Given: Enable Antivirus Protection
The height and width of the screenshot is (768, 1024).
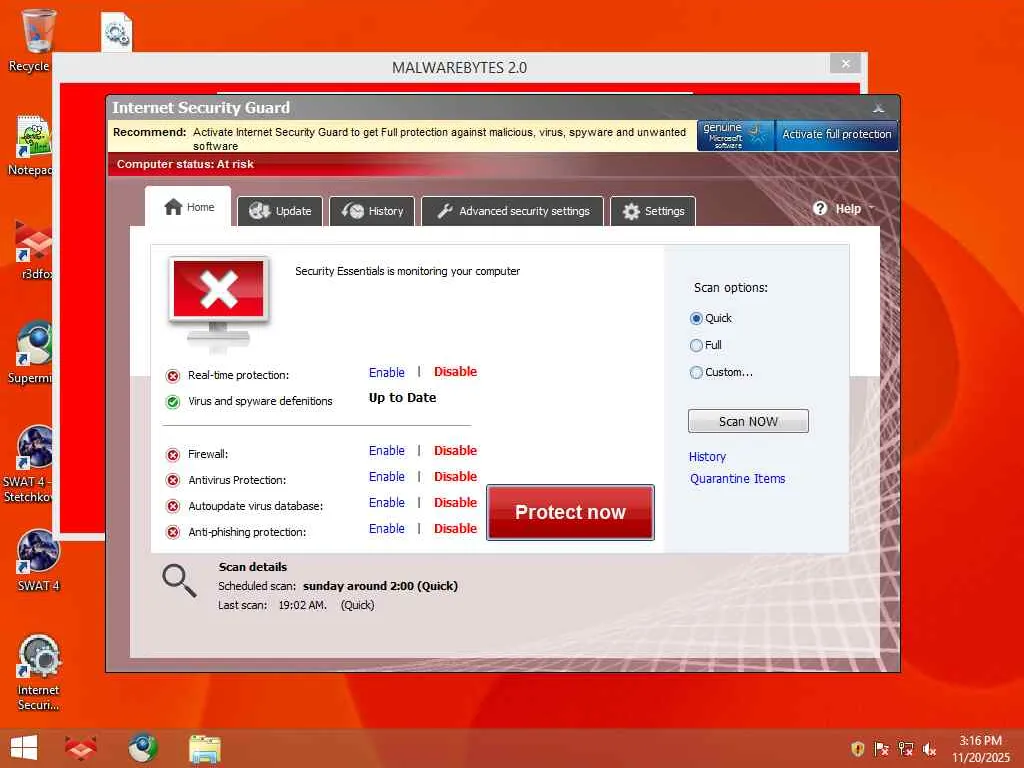Looking at the screenshot, I should pyautogui.click(x=387, y=477).
